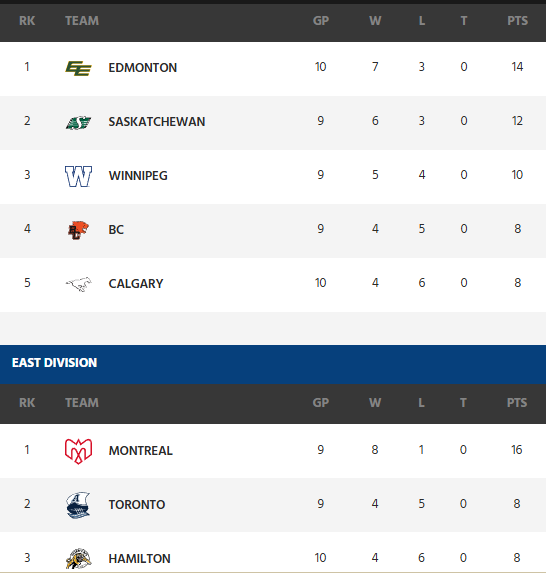Screen dimensions: 546x573
Task: Click the HAMILTON team name
Action: 139,559
